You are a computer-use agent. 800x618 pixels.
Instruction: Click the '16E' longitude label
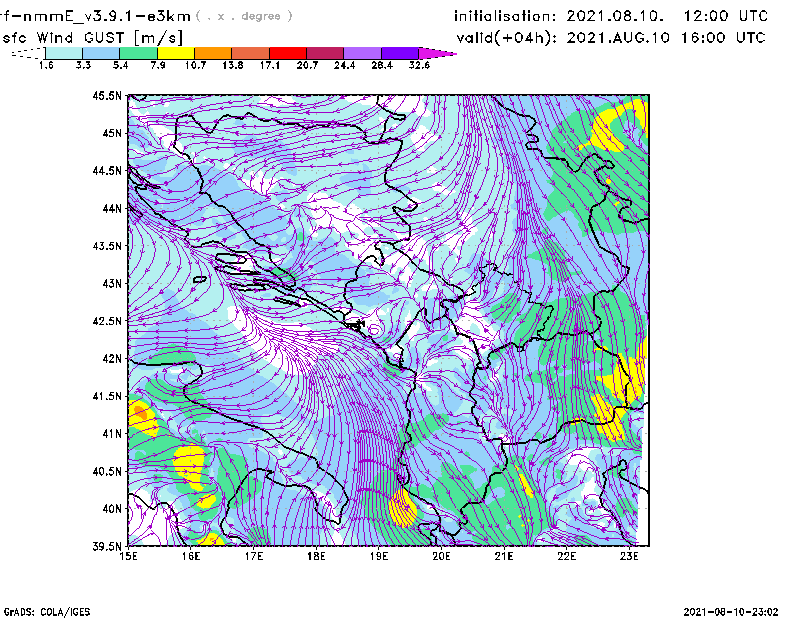click(190, 556)
